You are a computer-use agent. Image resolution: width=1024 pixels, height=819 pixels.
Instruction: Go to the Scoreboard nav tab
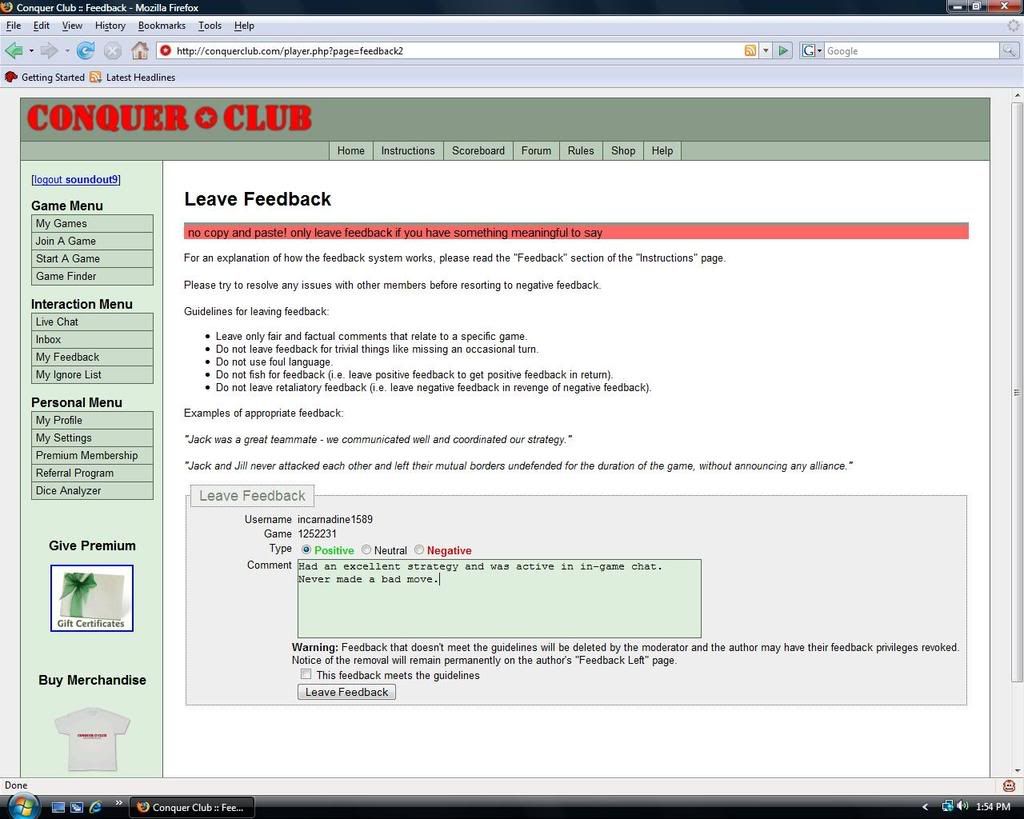point(478,151)
